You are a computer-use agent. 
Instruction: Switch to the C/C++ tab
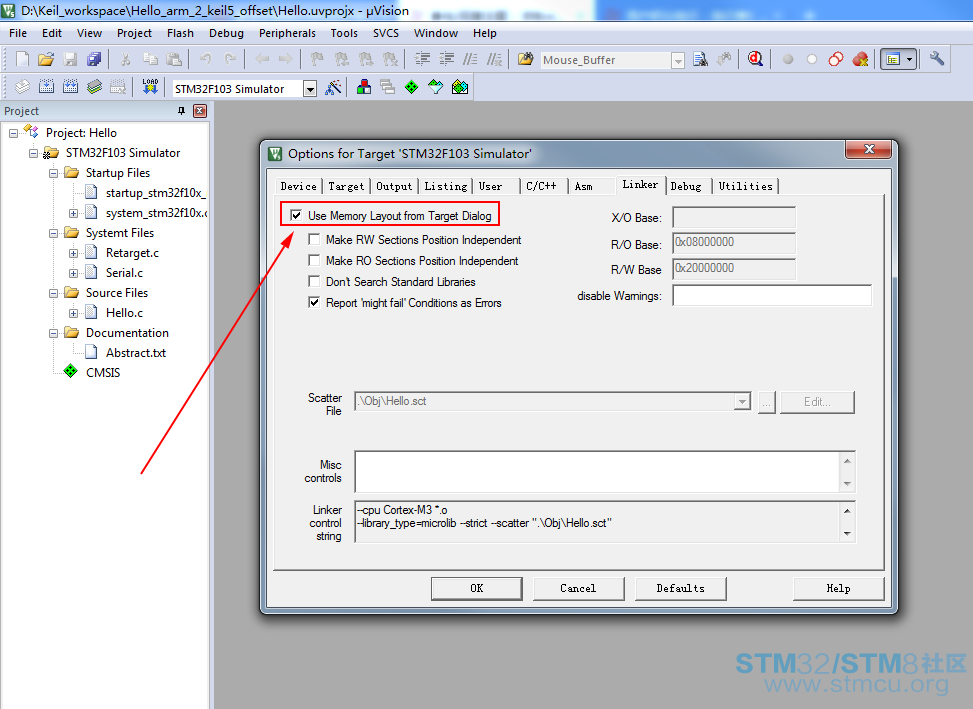[542, 186]
